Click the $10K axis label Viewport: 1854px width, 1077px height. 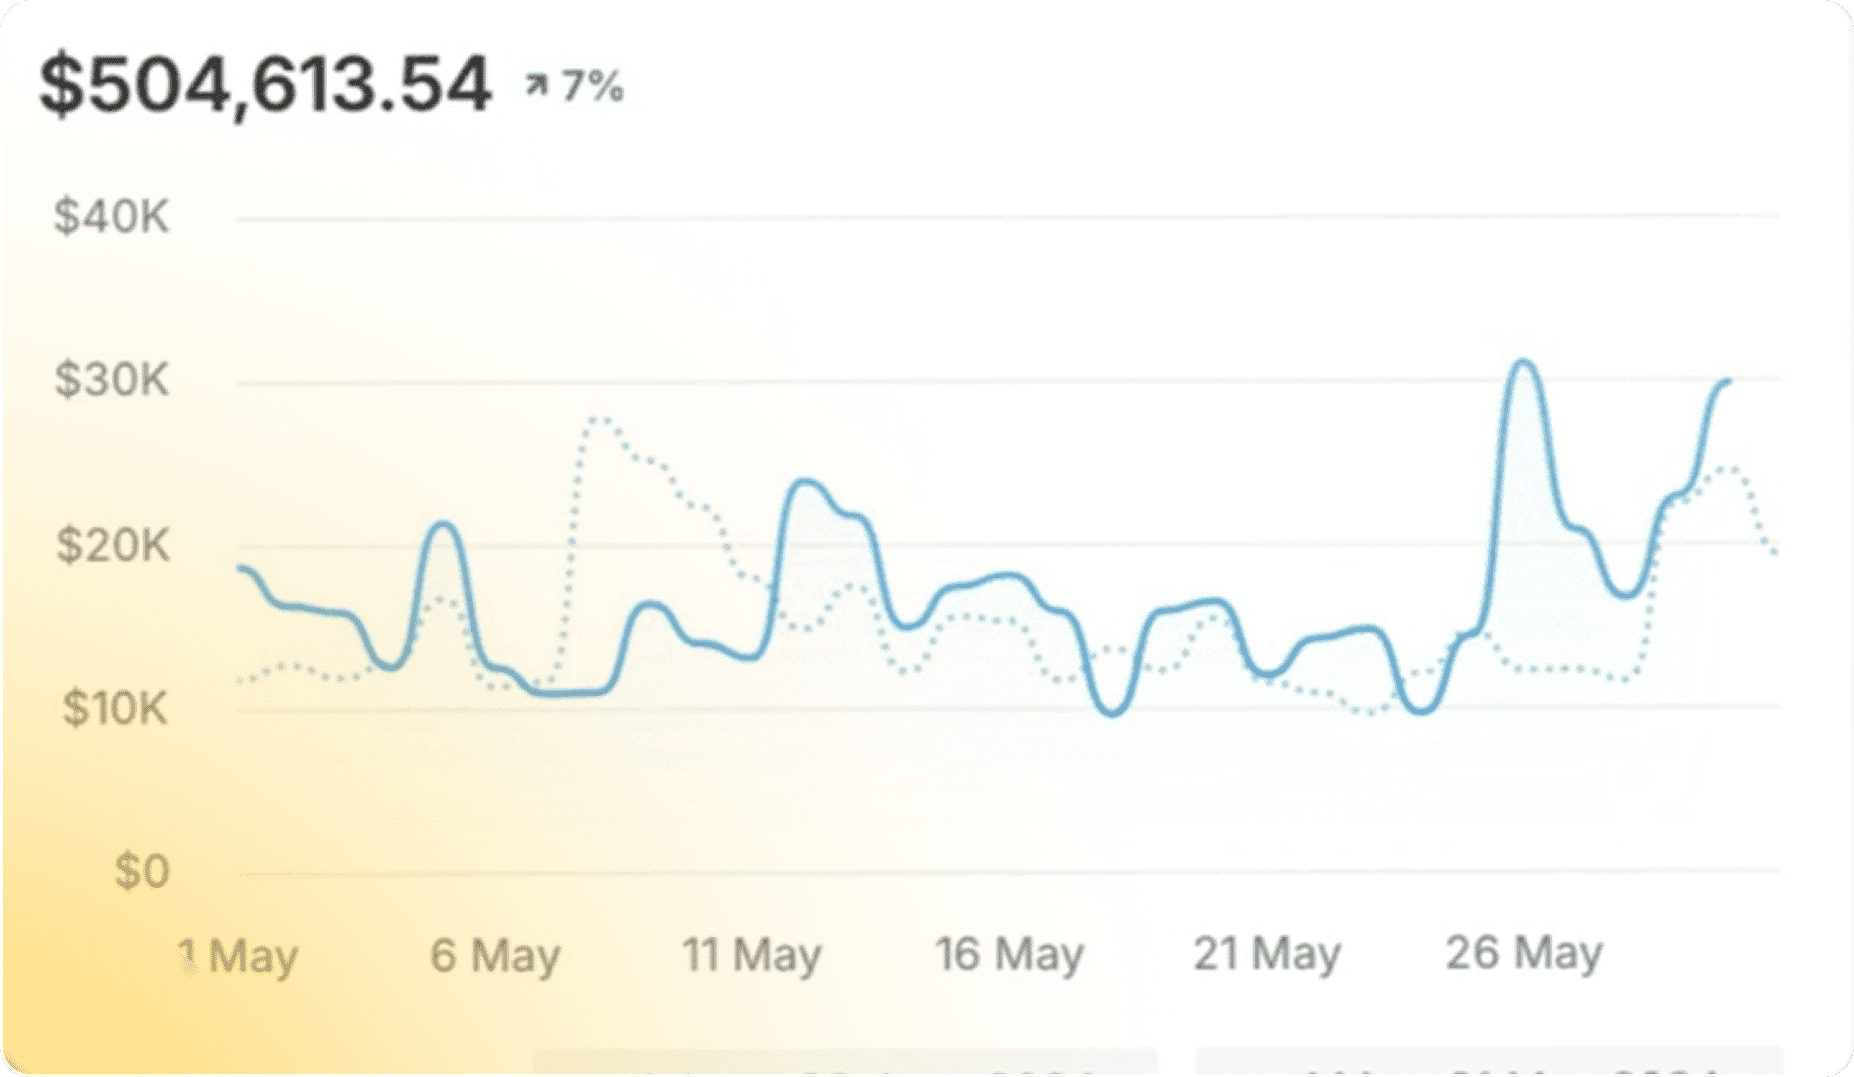(x=114, y=709)
